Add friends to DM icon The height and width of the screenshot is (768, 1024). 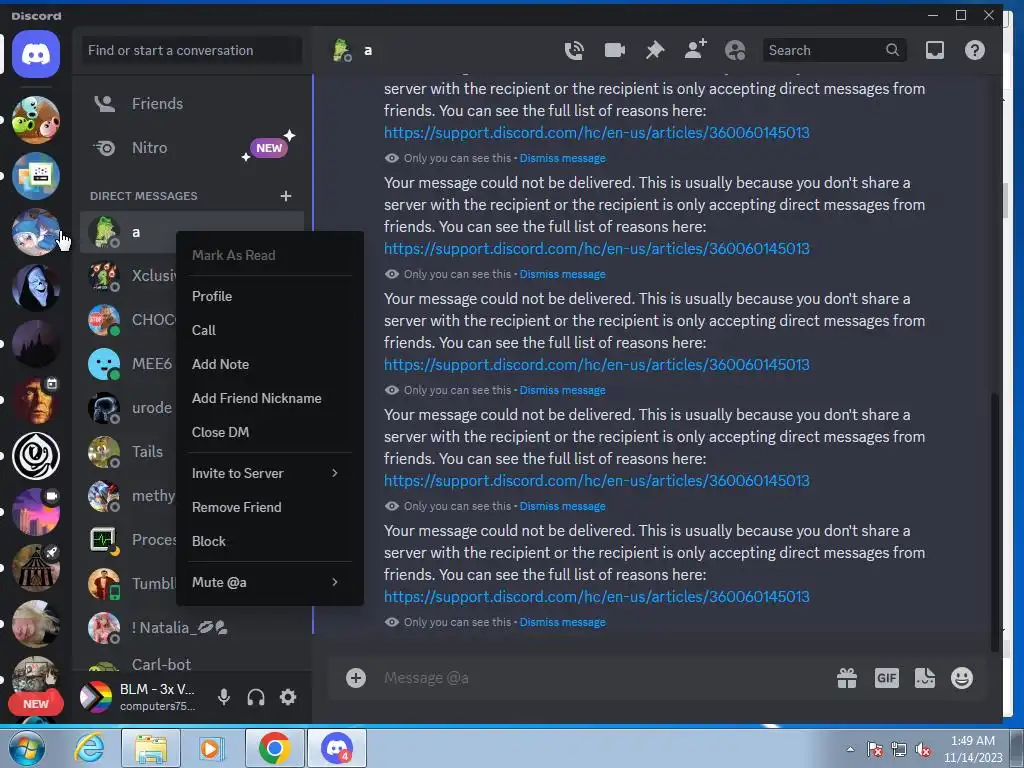coord(695,50)
